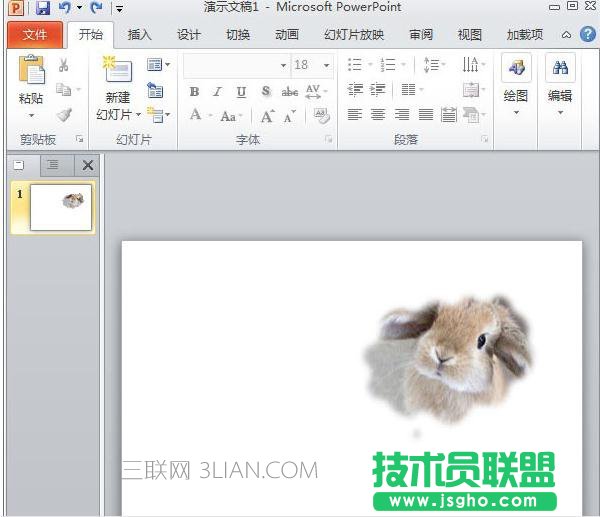Screen dimensions: 600x517
Task: Justify the text
Action: (x=426, y=114)
